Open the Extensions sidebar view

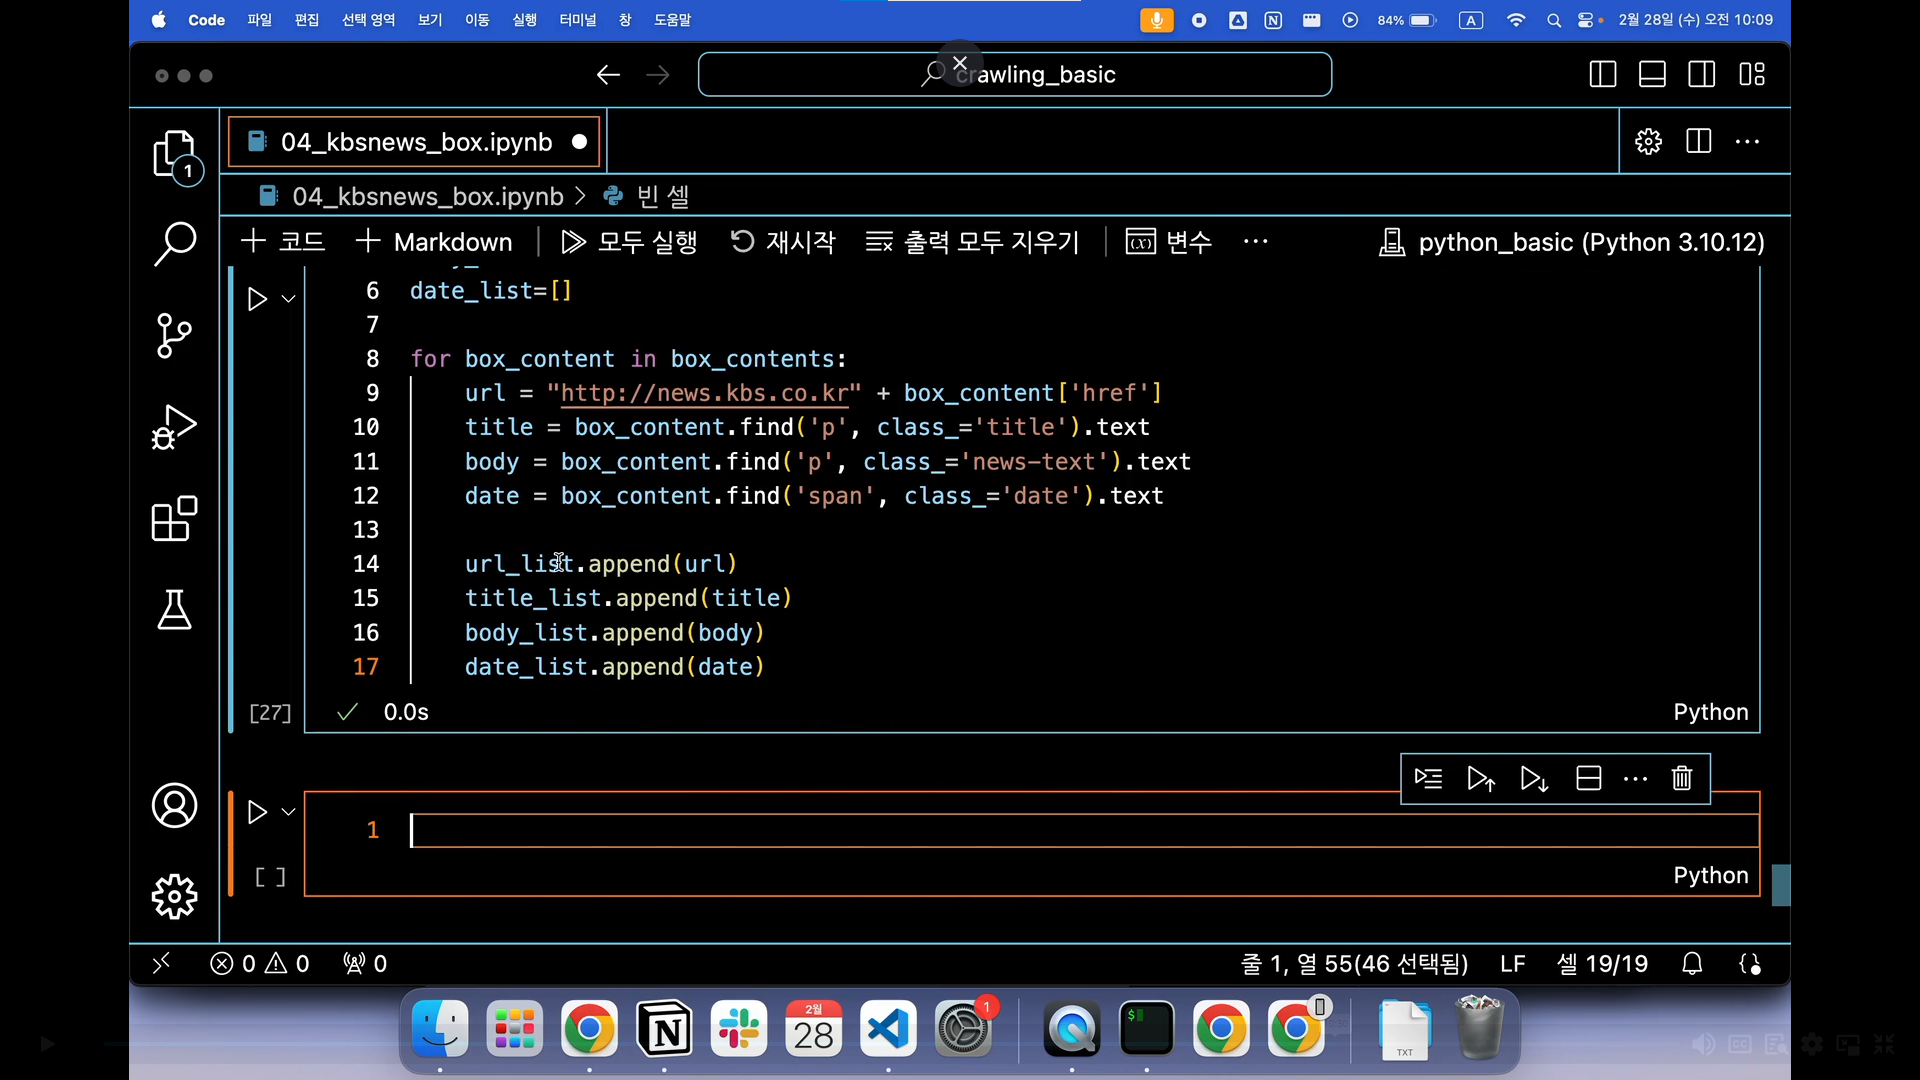[175, 519]
